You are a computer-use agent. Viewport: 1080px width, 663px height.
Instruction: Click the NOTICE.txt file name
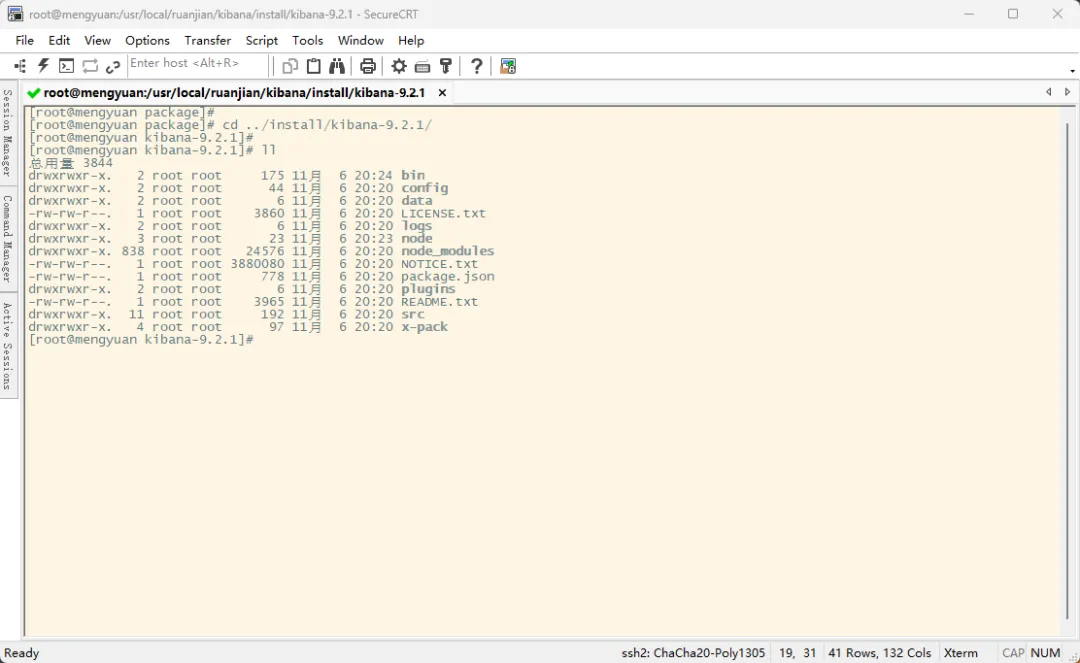click(439, 264)
